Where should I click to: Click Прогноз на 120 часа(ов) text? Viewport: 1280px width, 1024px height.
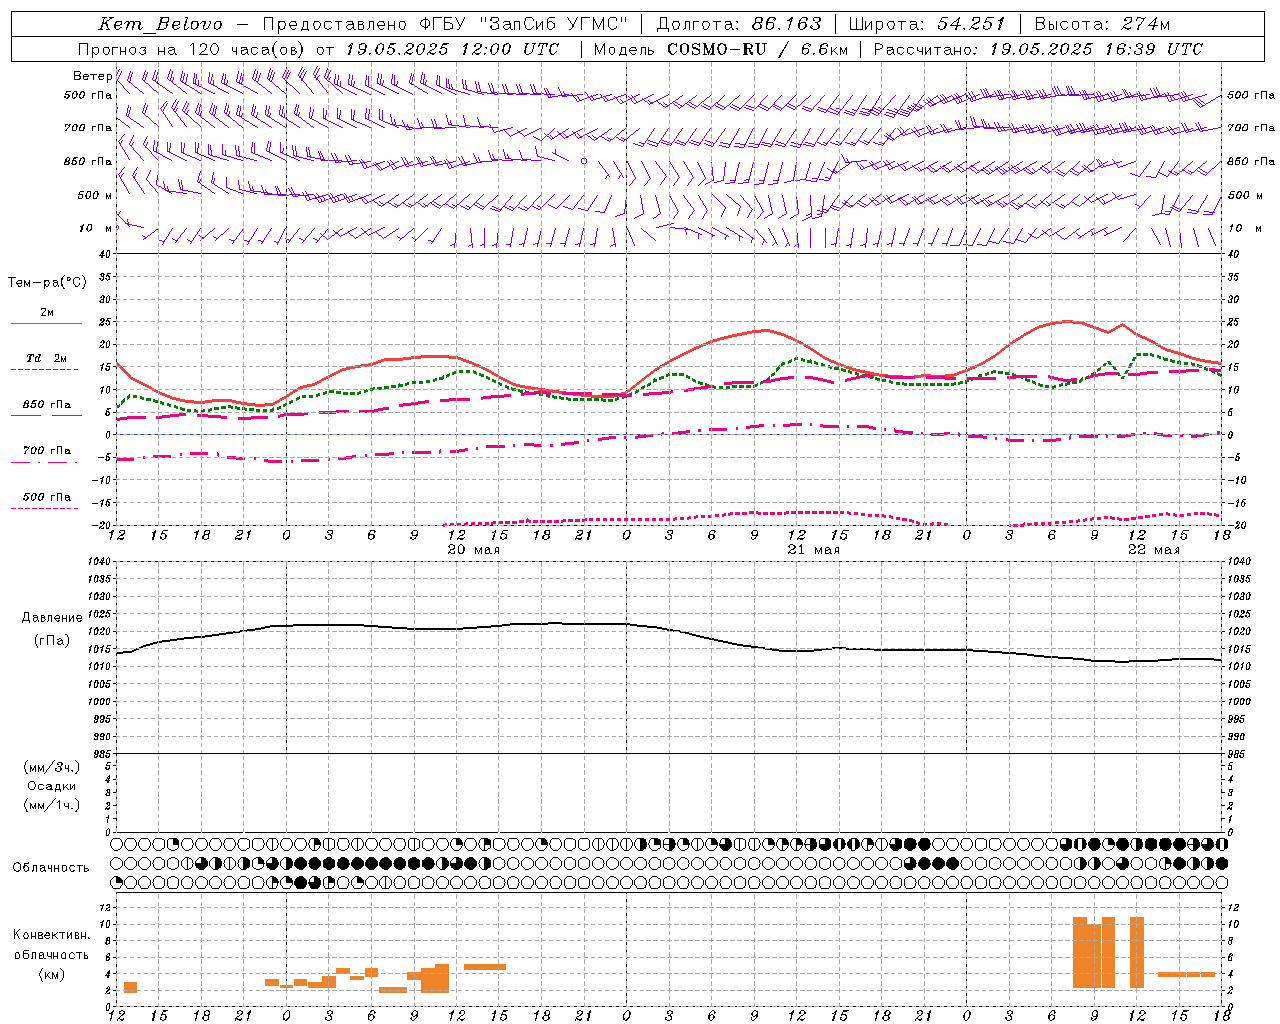coord(192,49)
